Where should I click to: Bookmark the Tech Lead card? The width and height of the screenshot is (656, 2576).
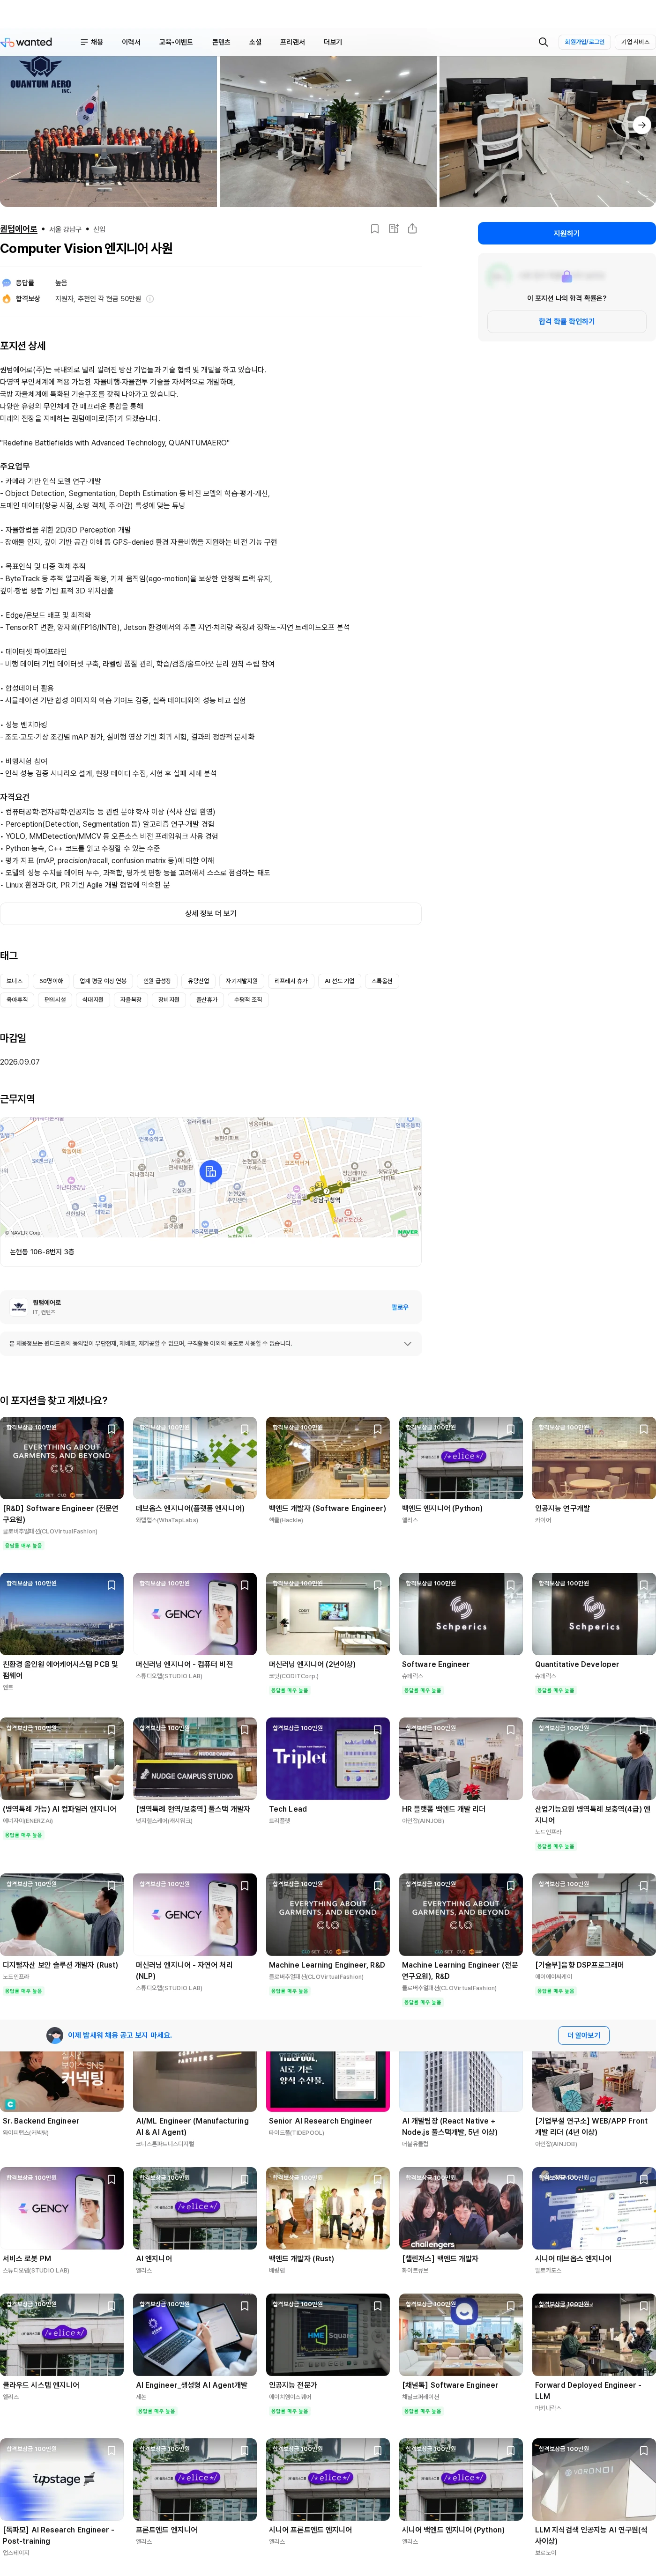click(x=378, y=1730)
